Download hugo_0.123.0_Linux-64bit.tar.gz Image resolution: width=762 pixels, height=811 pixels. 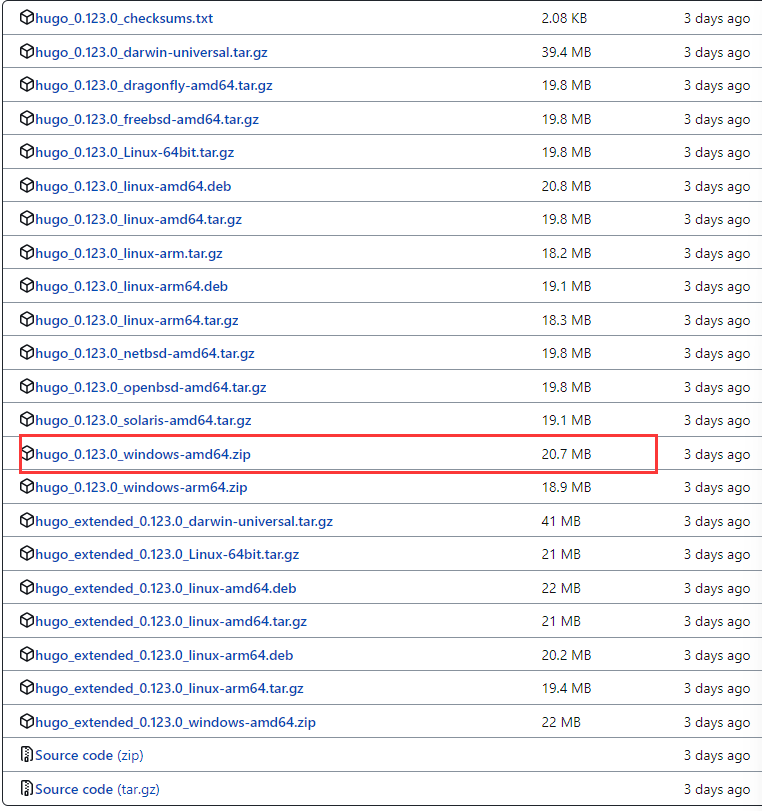coord(134,152)
